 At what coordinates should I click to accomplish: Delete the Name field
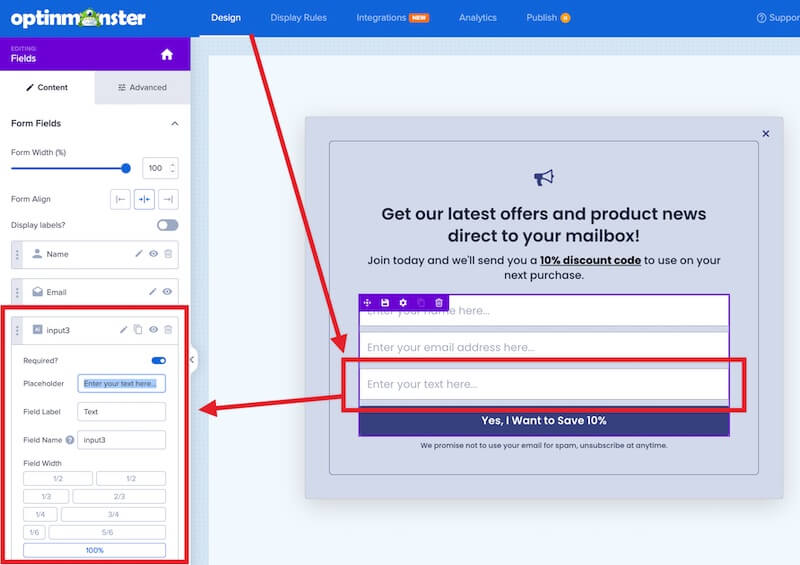tap(168, 254)
